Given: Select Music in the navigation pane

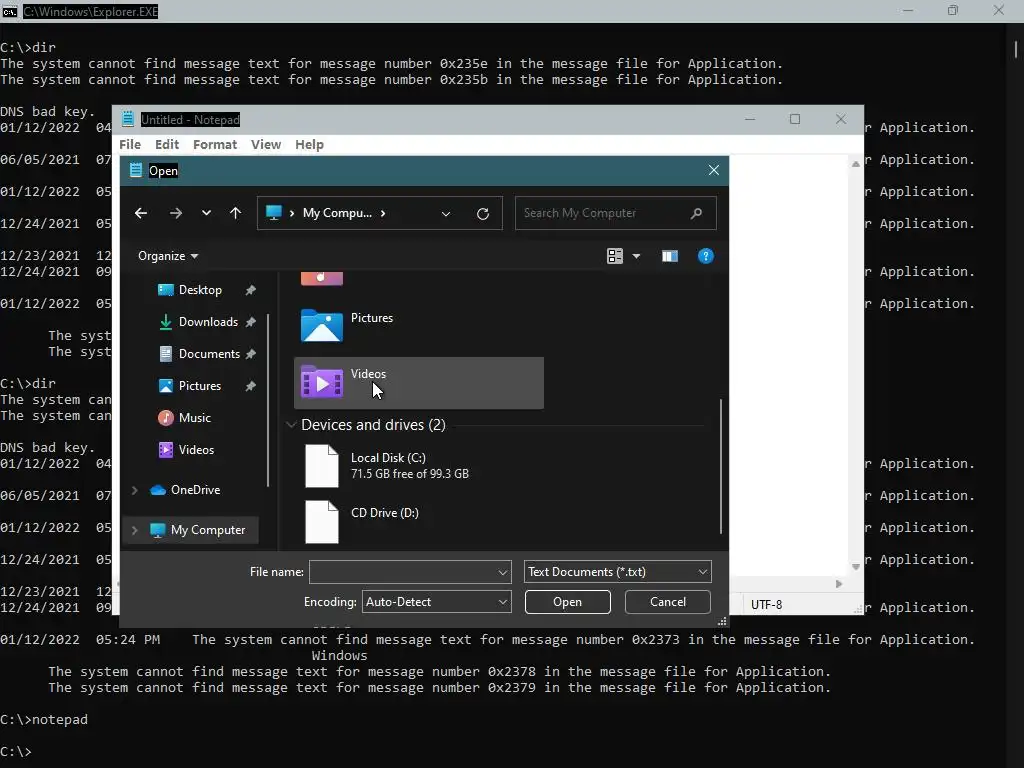Looking at the screenshot, I should (195, 418).
